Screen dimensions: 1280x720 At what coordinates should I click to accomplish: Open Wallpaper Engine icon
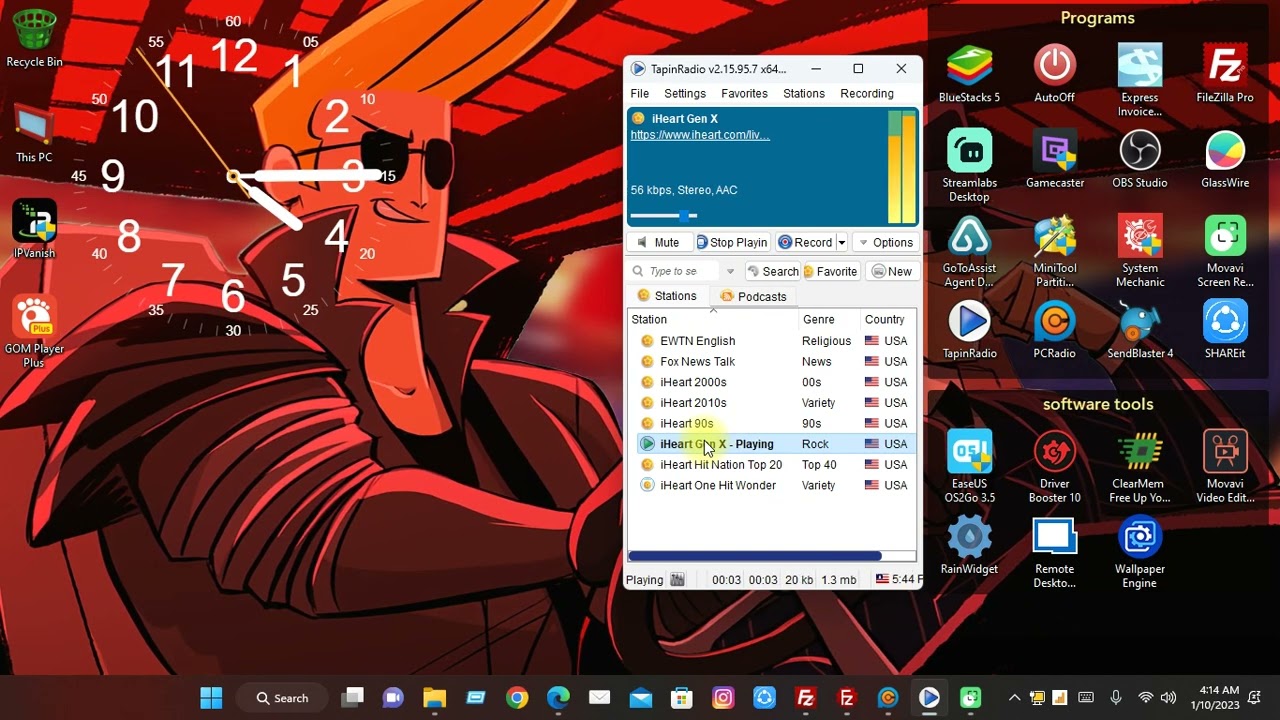coord(1140,553)
